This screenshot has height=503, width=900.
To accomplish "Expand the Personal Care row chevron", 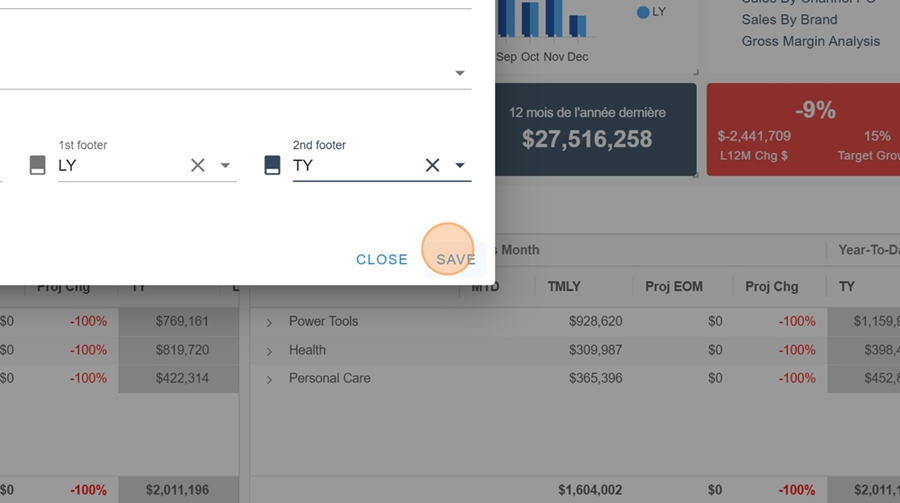I will pyautogui.click(x=269, y=379).
